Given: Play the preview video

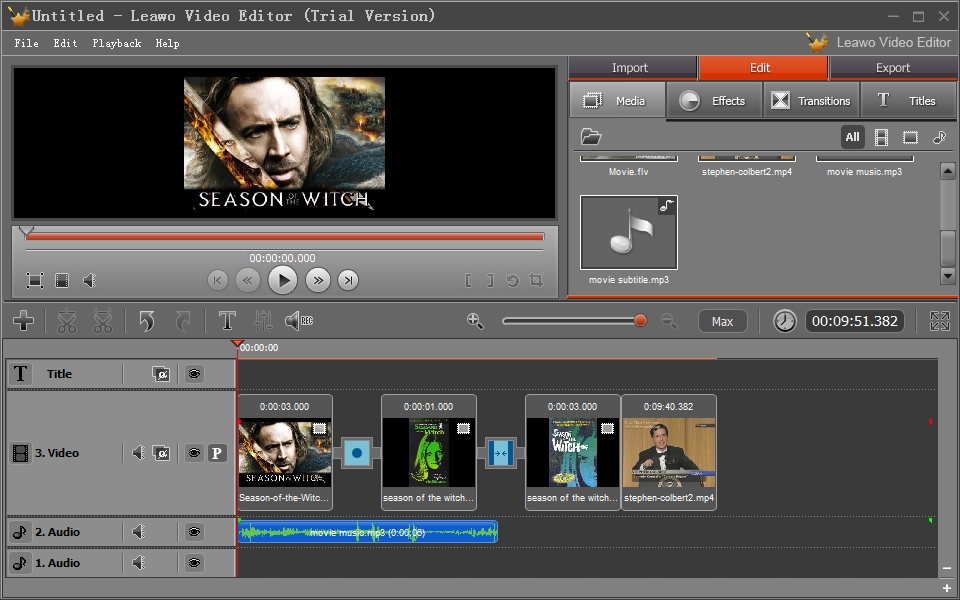Looking at the screenshot, I should click(x=283, y=280).
